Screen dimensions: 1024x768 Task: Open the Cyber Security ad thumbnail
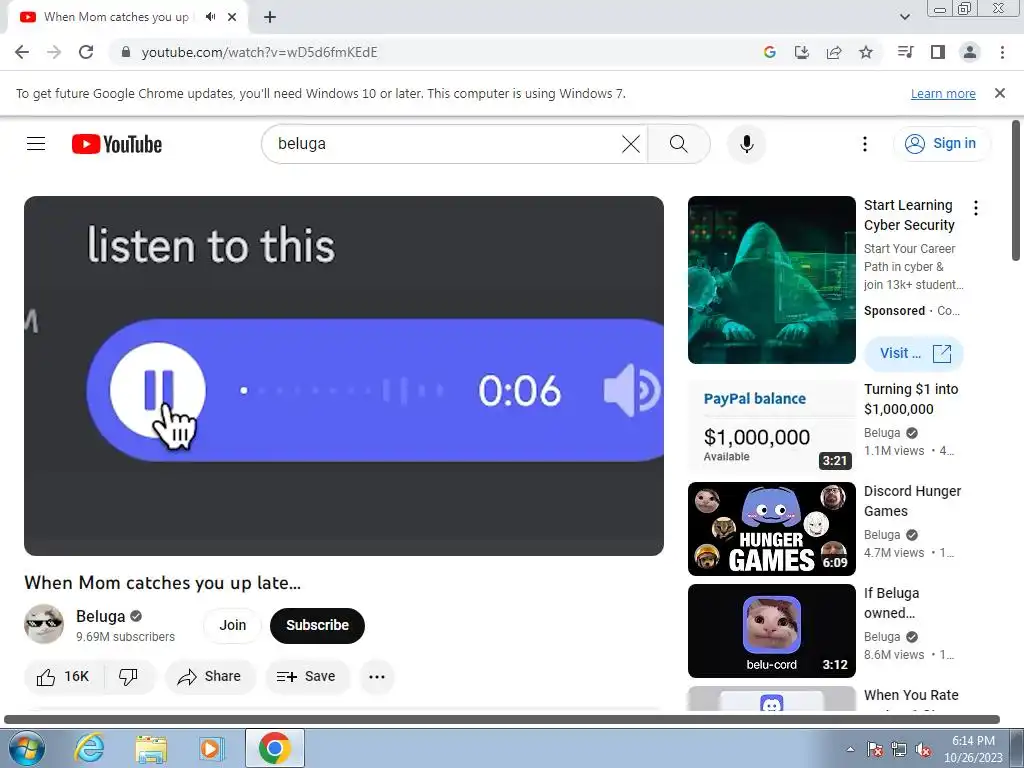pos(771,280)
